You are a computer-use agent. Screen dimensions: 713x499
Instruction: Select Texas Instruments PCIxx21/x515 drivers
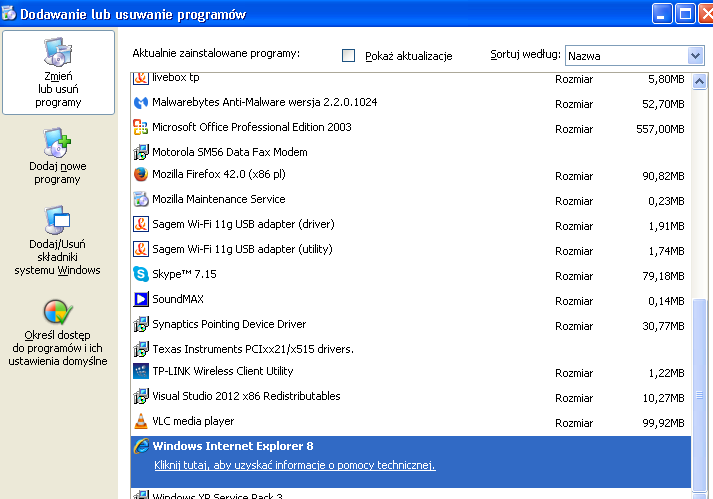click(x=411, y=349)
